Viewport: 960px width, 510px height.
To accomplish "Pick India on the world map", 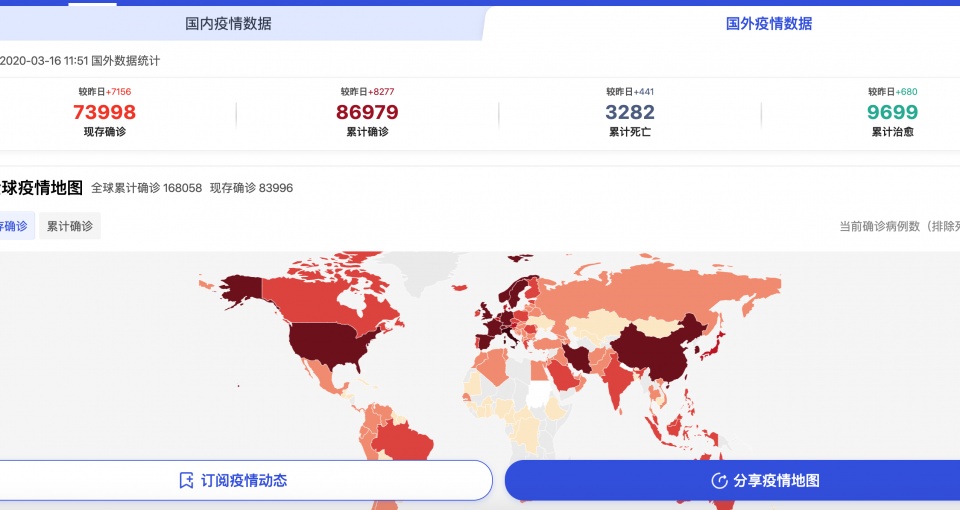I will pos(620,381).
